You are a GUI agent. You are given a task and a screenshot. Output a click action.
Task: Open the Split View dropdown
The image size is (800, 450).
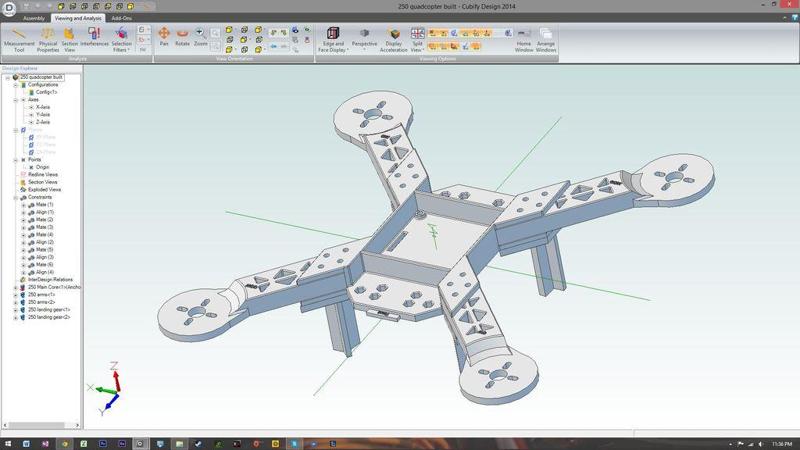(x=417, y=40)
